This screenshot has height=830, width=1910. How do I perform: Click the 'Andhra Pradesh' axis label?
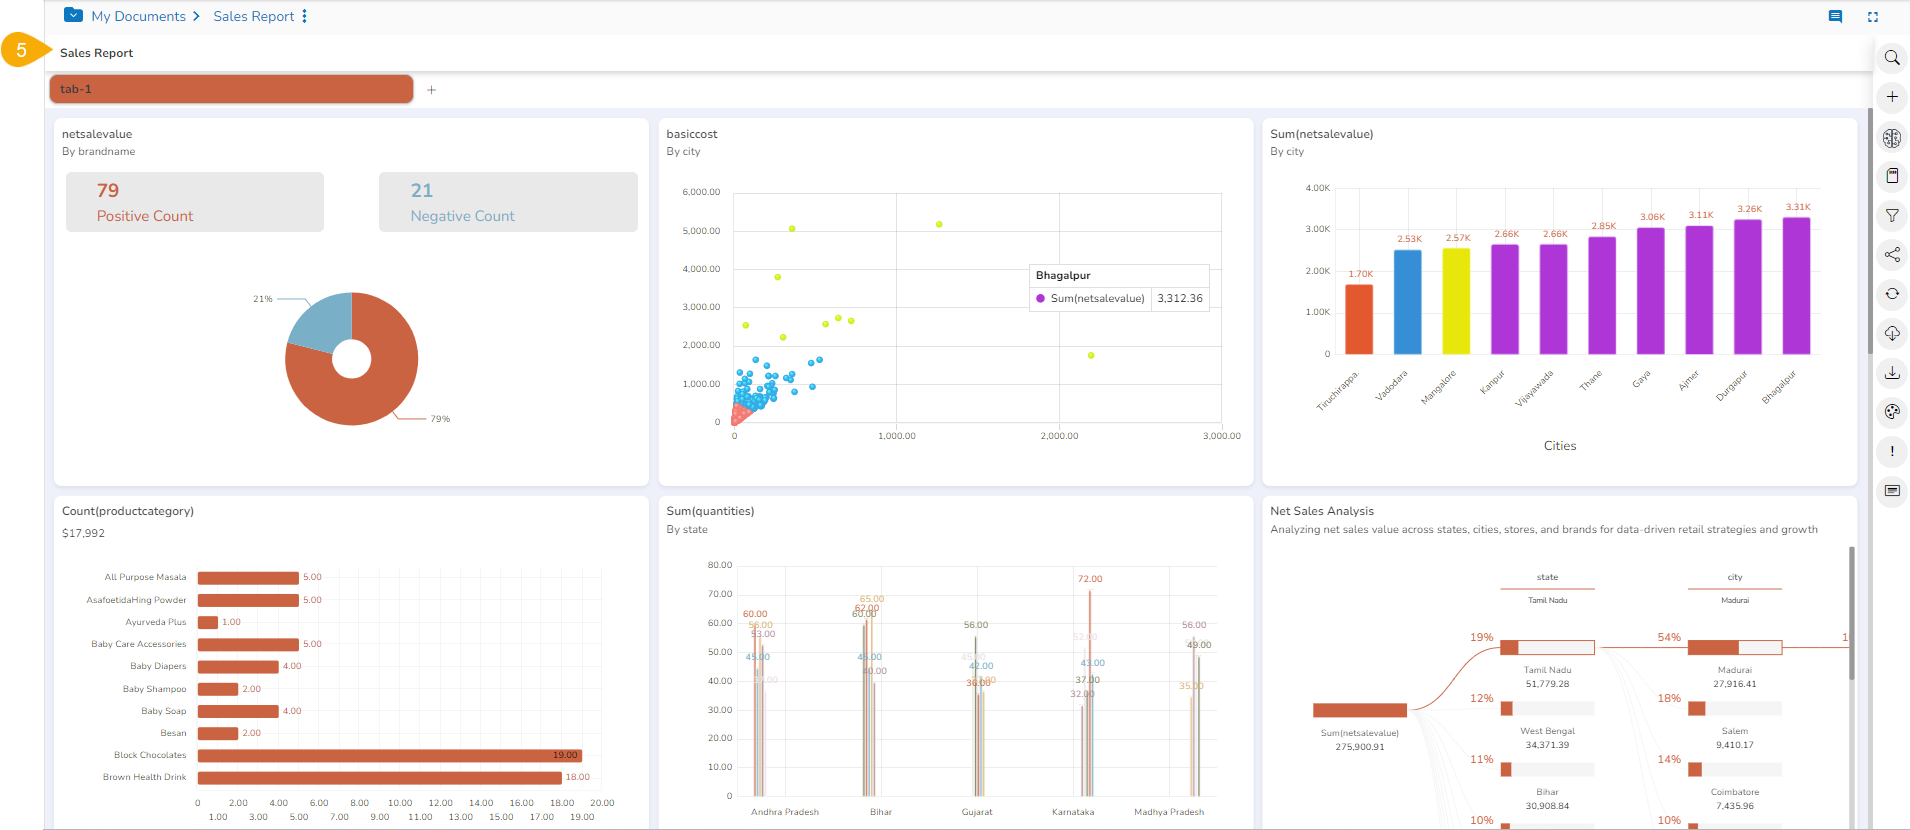coord(785,812)
